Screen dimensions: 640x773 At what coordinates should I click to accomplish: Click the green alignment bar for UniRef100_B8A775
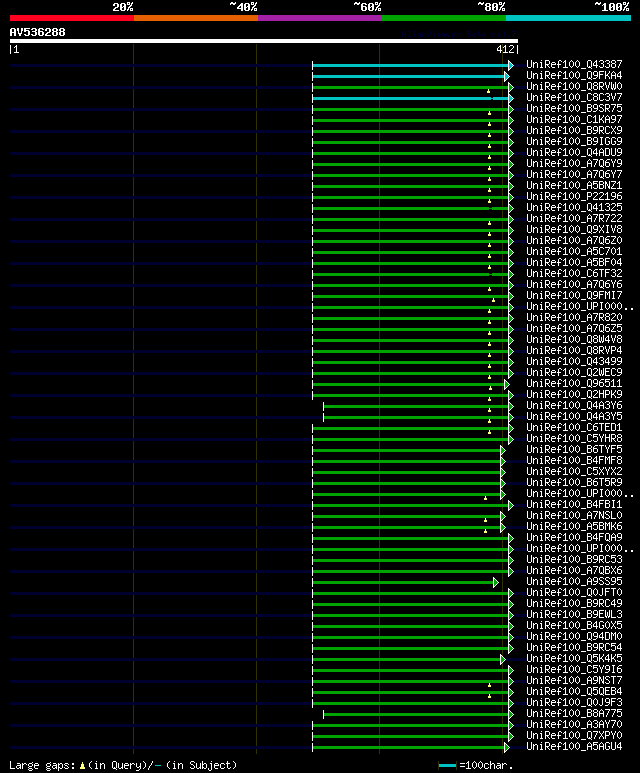[x=416, y=714]
